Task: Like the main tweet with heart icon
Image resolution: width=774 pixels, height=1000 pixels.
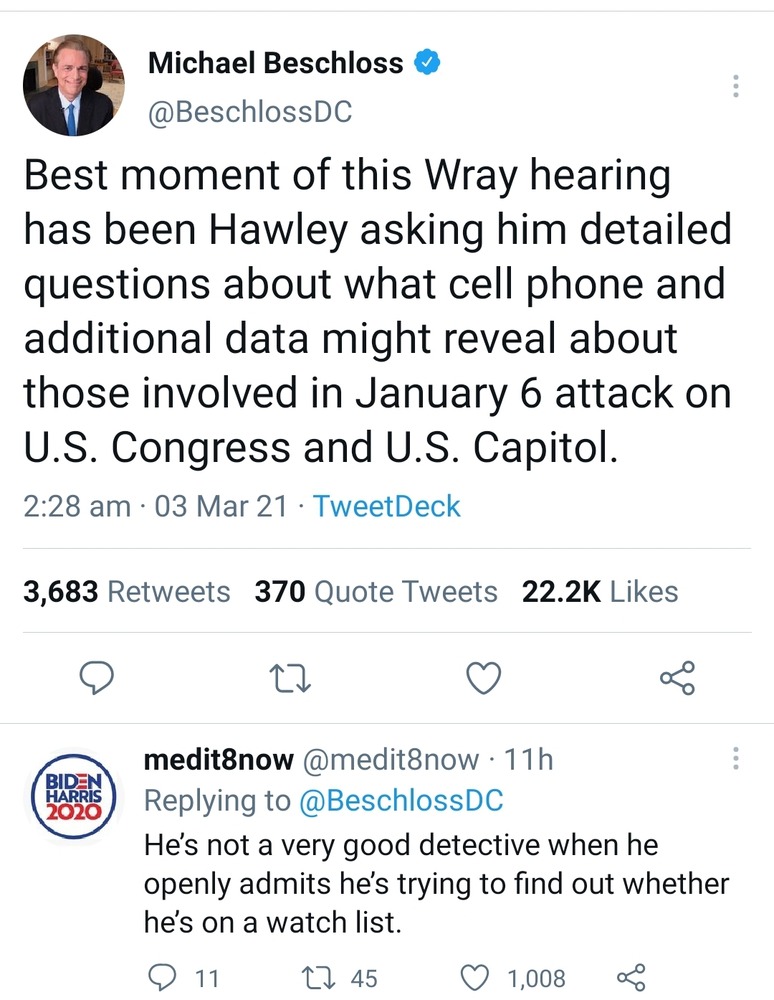Action: (x=485, y=680)
